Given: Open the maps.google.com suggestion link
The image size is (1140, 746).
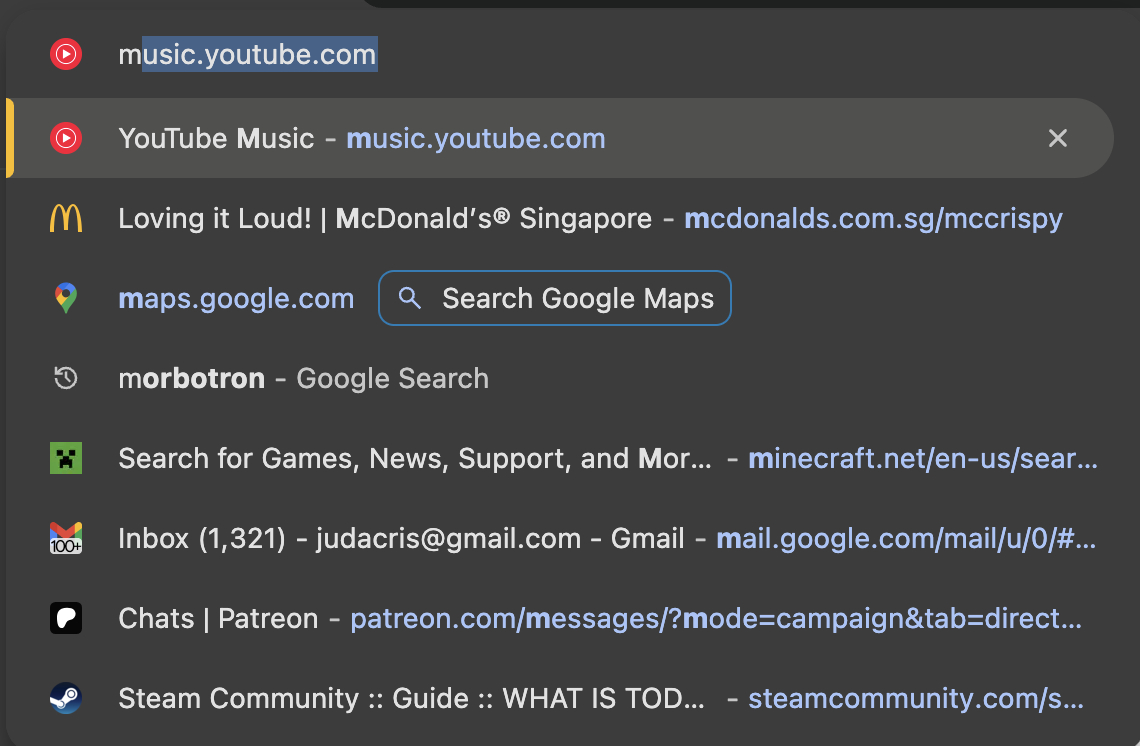Looking at the screenshot, I should click(x=236, y=298).
